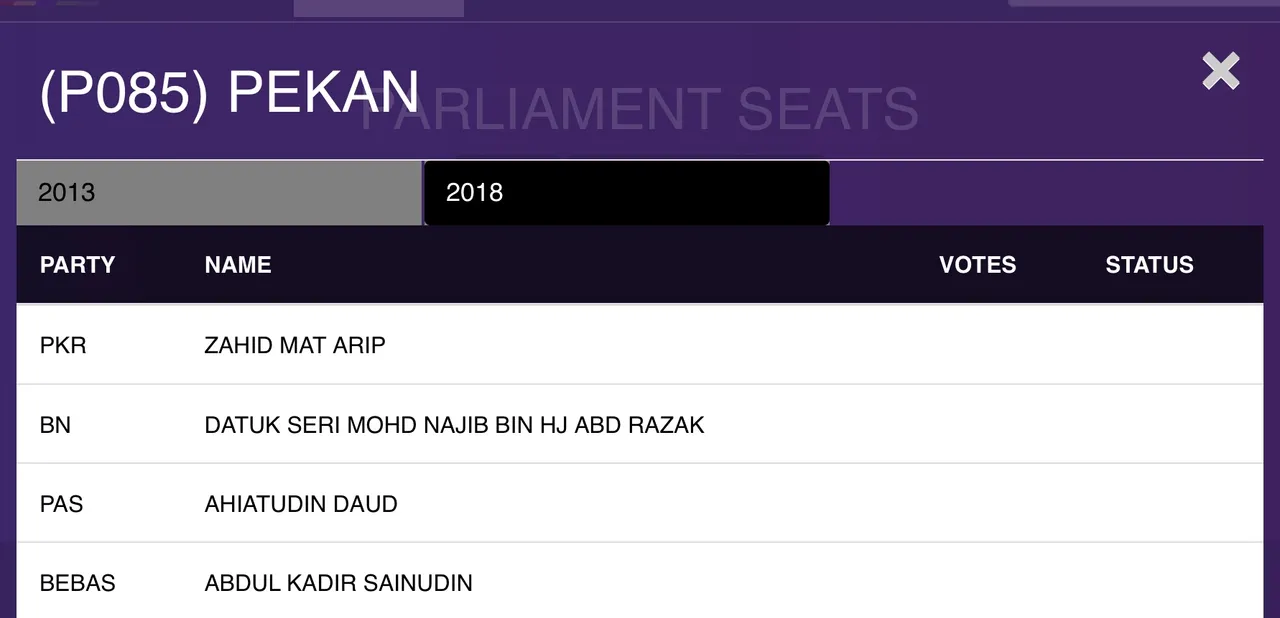
Task: Click the empty votes cell for PAS row
Action: coord(977,504)
